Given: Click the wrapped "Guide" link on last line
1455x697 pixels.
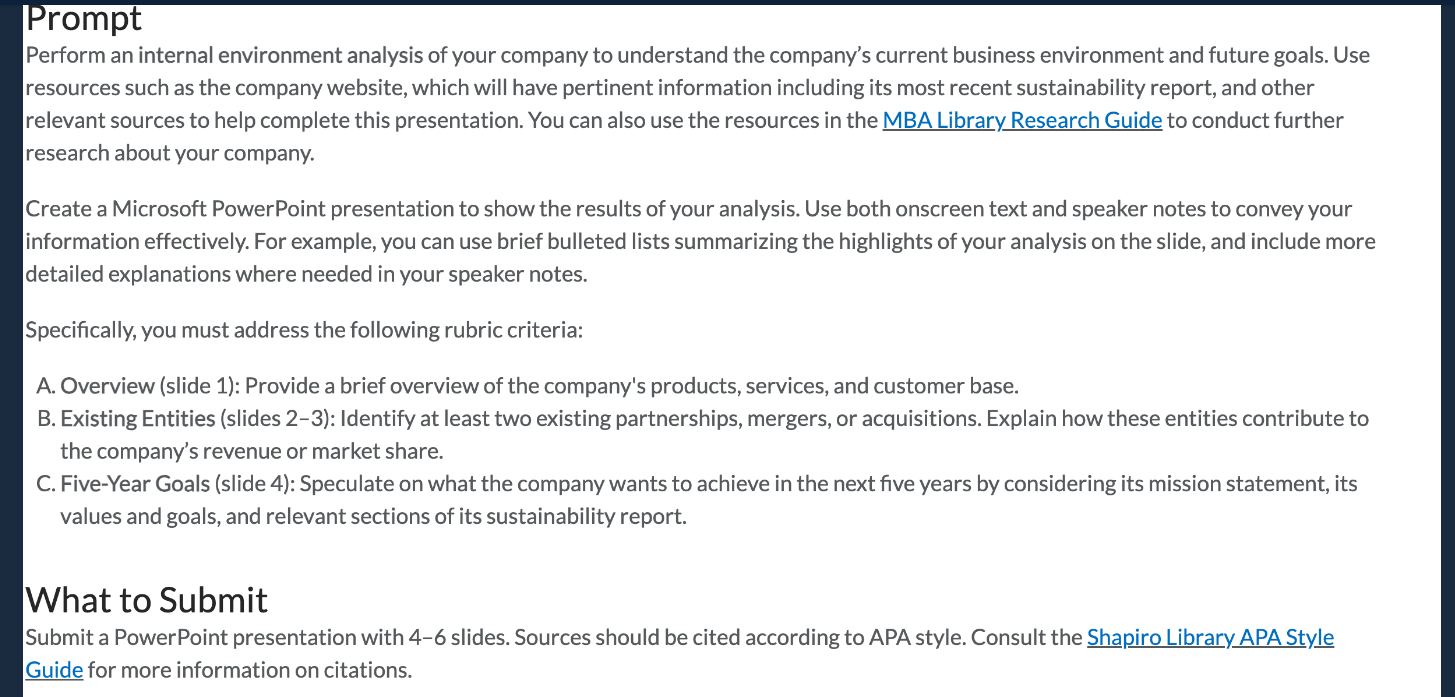Looking at the screenshot, I should tap(54, 670).
